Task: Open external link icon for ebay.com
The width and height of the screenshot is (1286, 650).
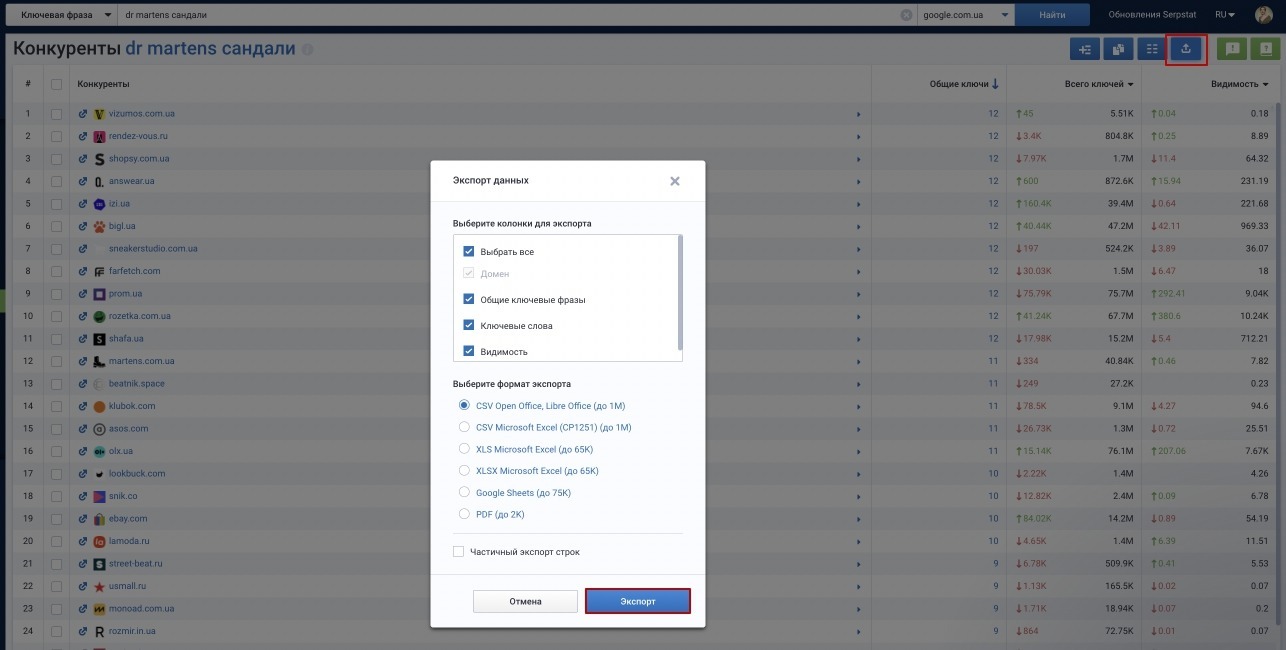Action: click(x=83, y=519)
